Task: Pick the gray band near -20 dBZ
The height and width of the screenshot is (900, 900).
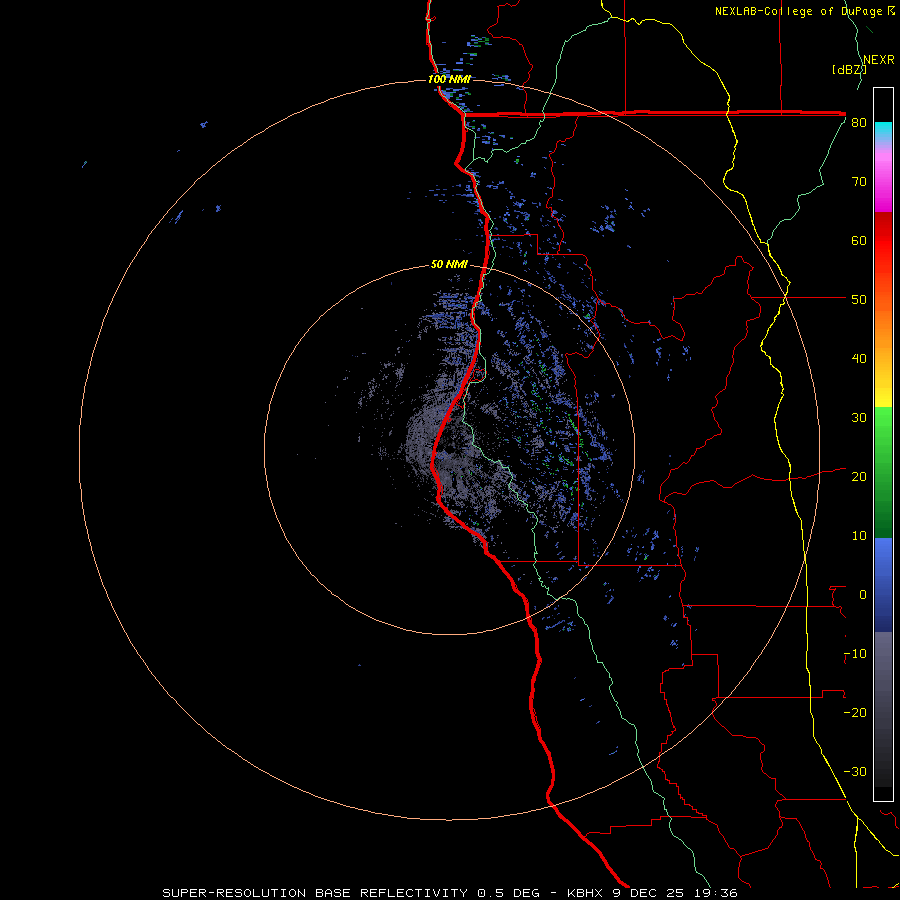Action: pos(883,712)
